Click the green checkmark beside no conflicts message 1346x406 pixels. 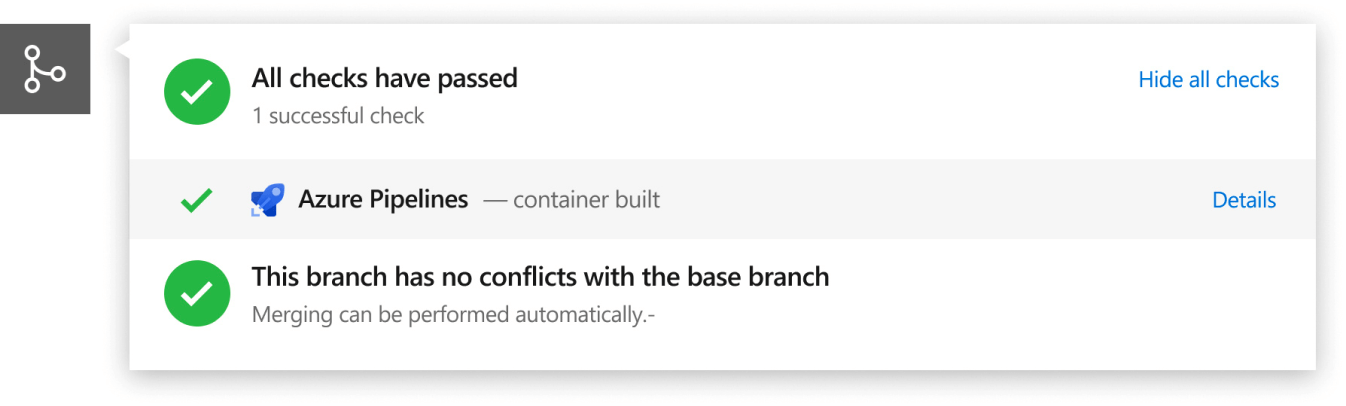(x=197, y=293)
